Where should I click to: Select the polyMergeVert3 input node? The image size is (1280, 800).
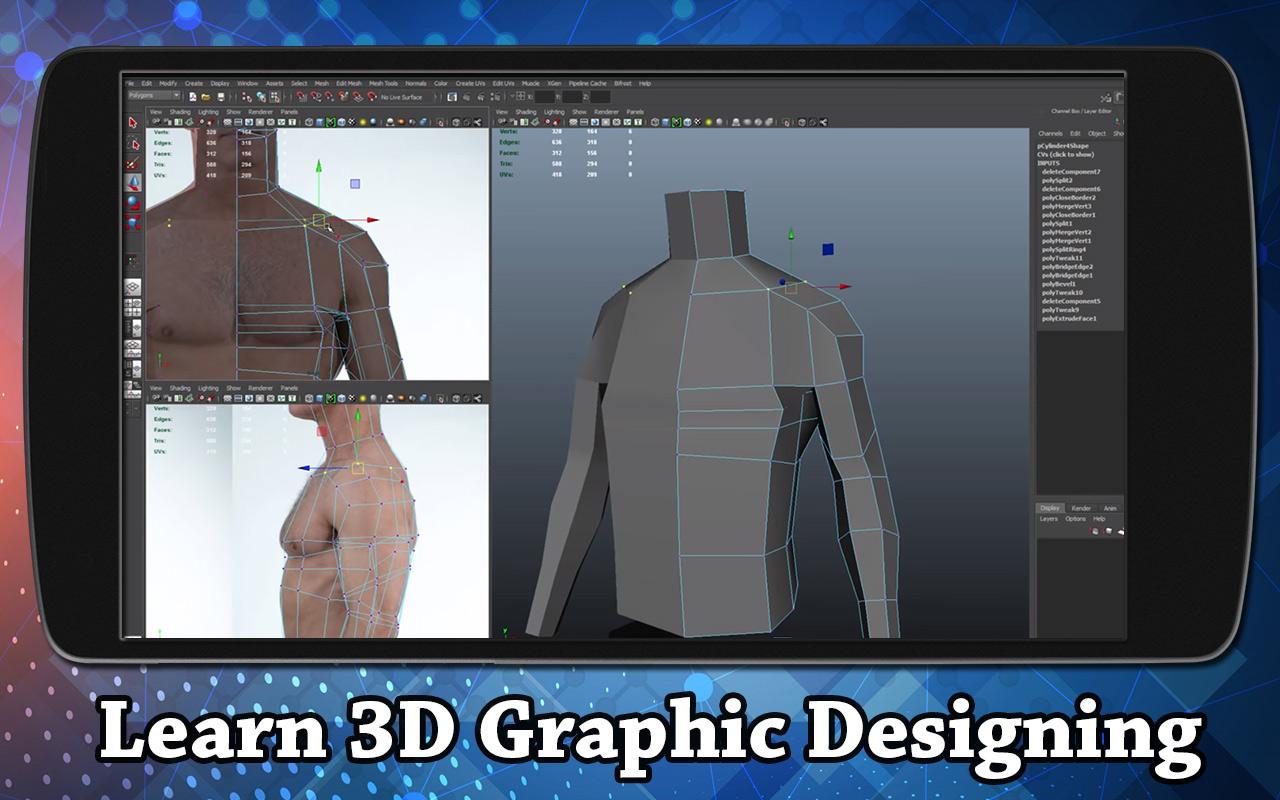click(x=1067, y=206)
